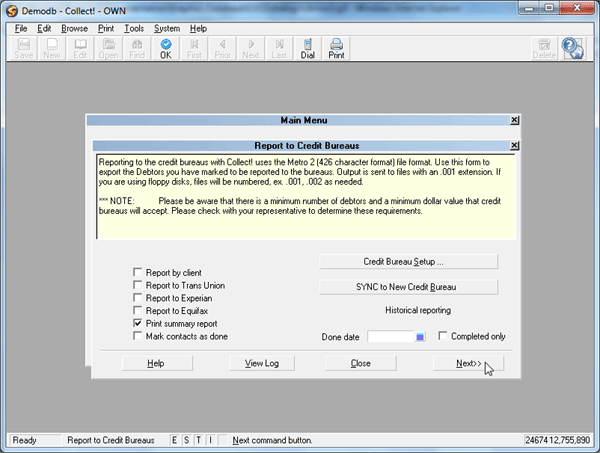Click the Next record arrow in toolbar
This screenshot has height=453, width=600.
point(251,49)
